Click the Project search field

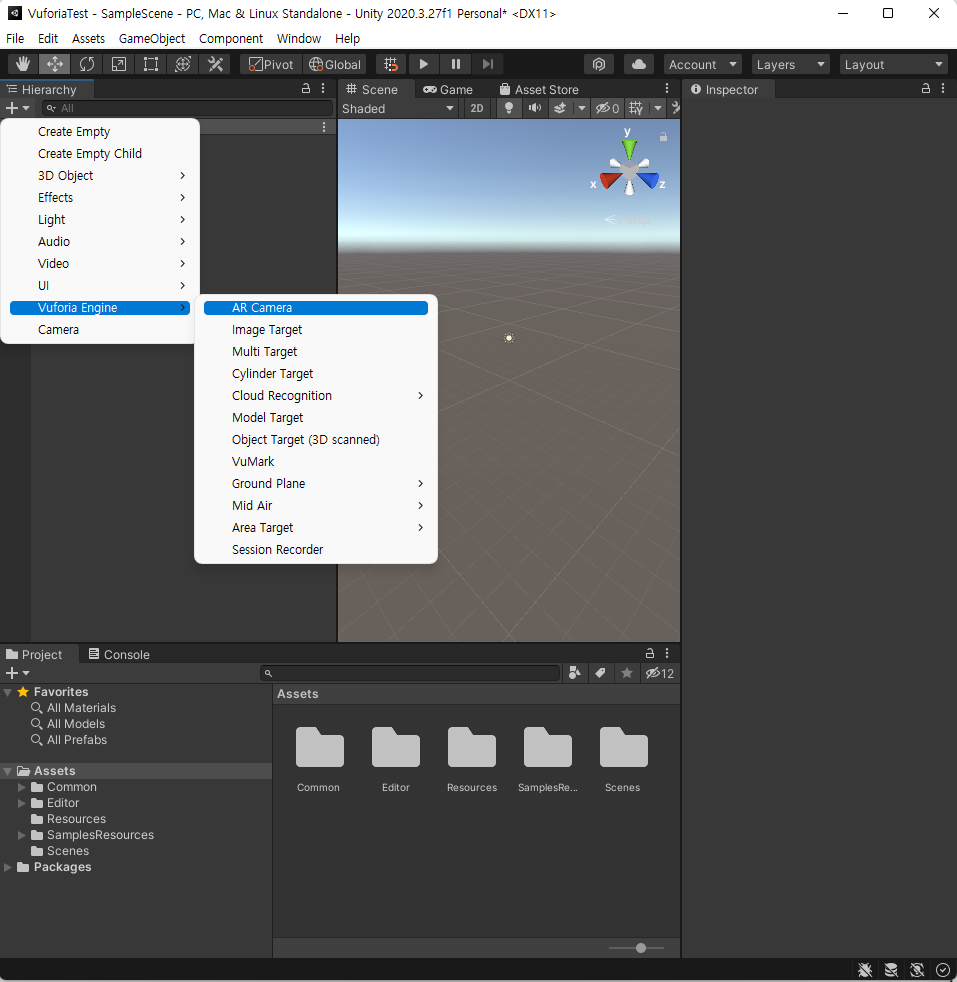410,673
